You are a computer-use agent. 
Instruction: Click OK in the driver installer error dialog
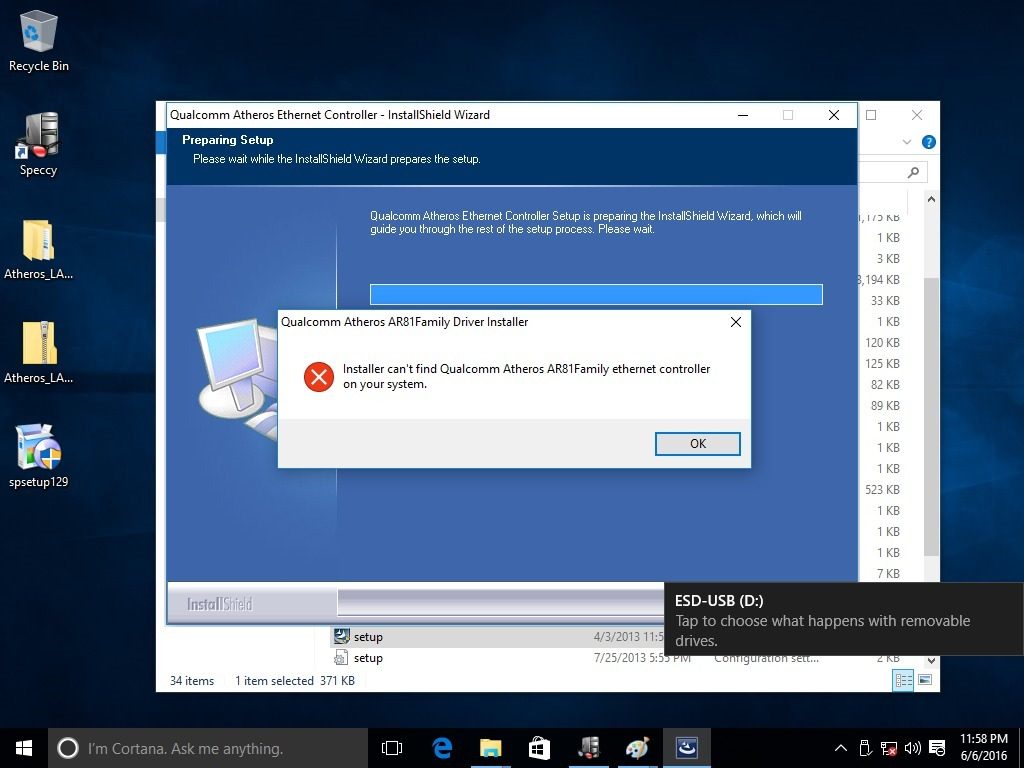[697, 443]
